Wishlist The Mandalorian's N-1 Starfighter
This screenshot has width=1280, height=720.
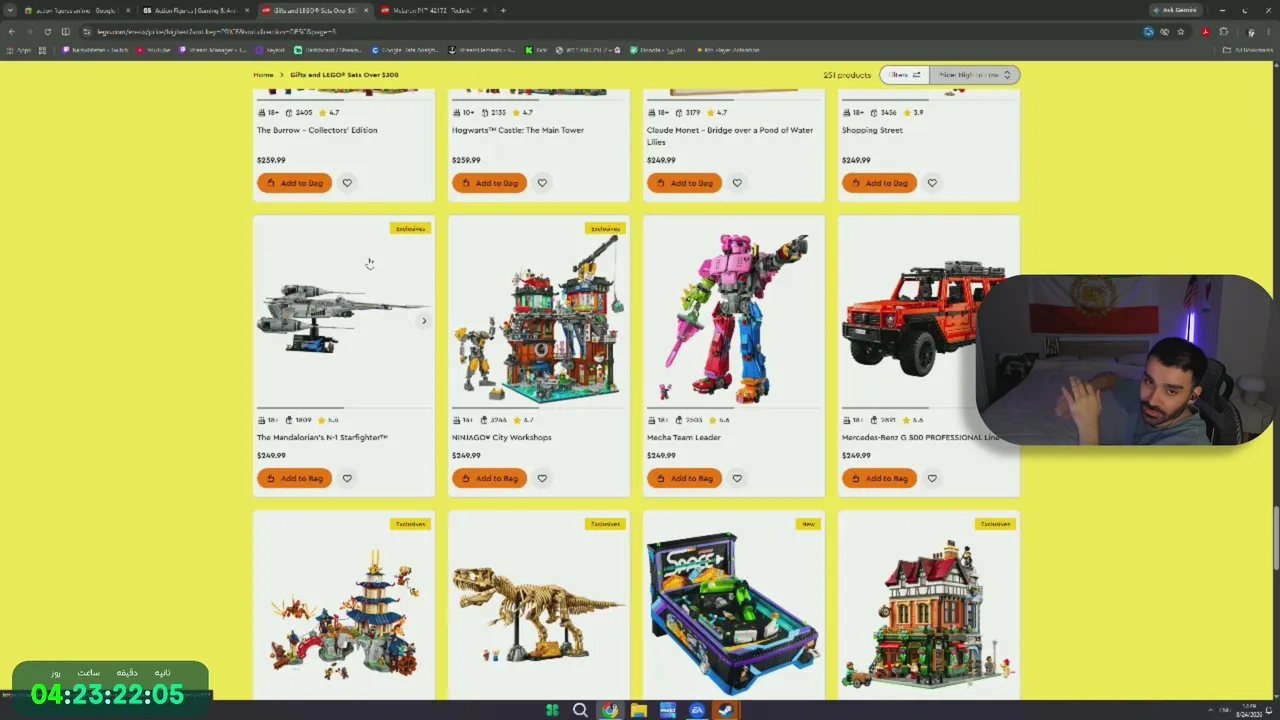347,478
